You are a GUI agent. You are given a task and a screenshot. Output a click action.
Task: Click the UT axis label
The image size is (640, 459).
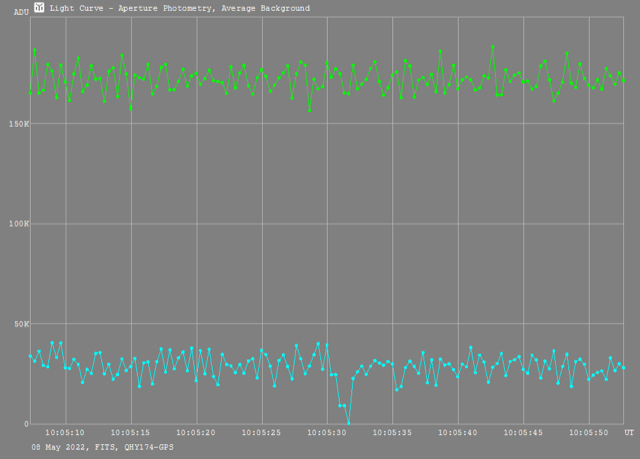point(629,432)
